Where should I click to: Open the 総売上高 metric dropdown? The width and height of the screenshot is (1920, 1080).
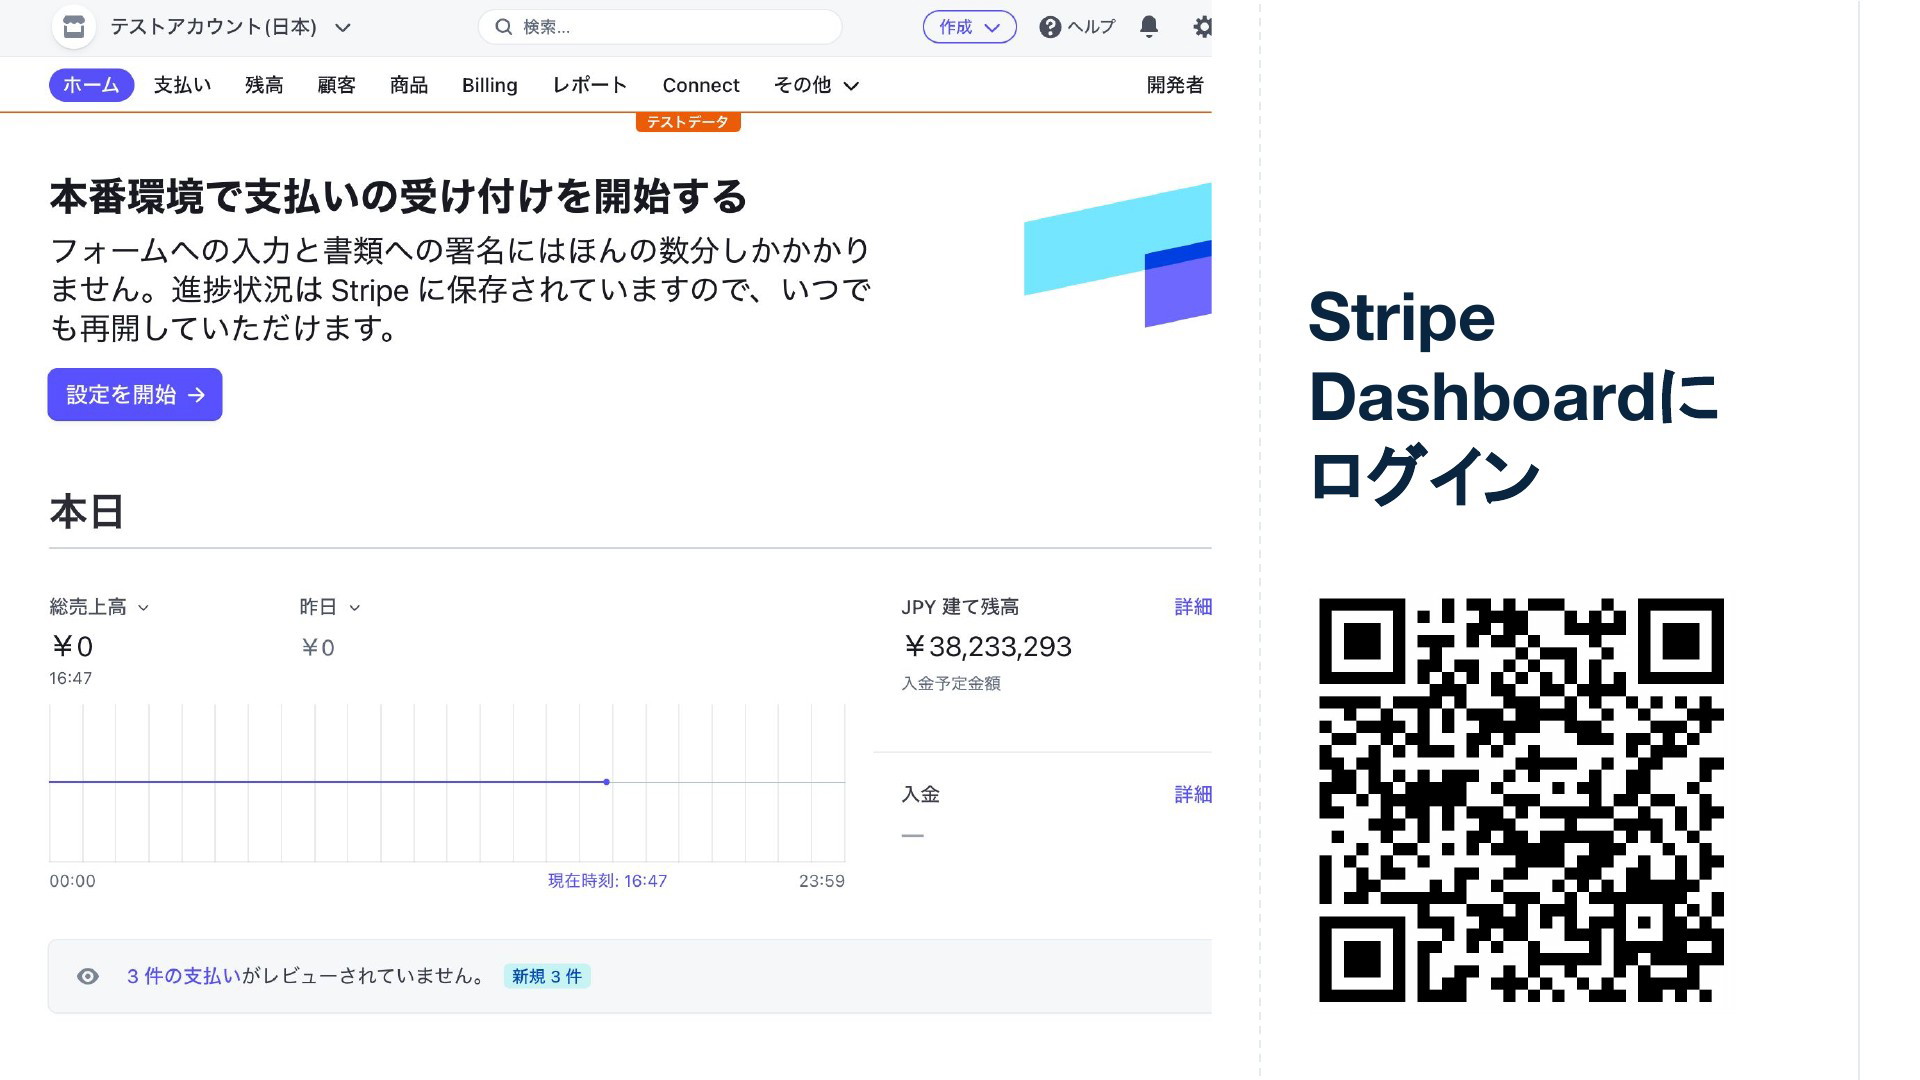coord(99,607)
